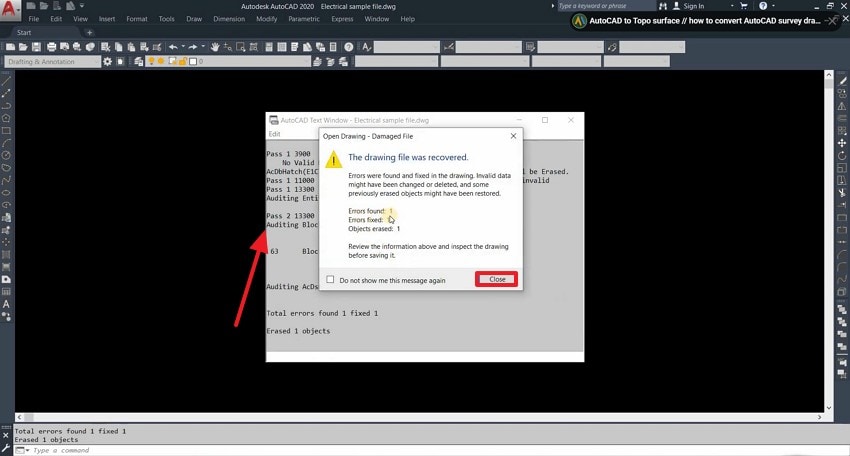The height and width of the screenshot is (456, 850).
Task: Click the command line customize wrench icon
Action: (5, 449)
